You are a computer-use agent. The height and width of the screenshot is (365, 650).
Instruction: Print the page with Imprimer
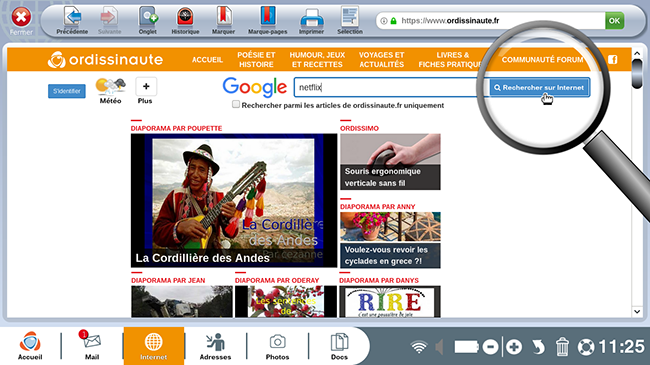click(x=311, y=21)
